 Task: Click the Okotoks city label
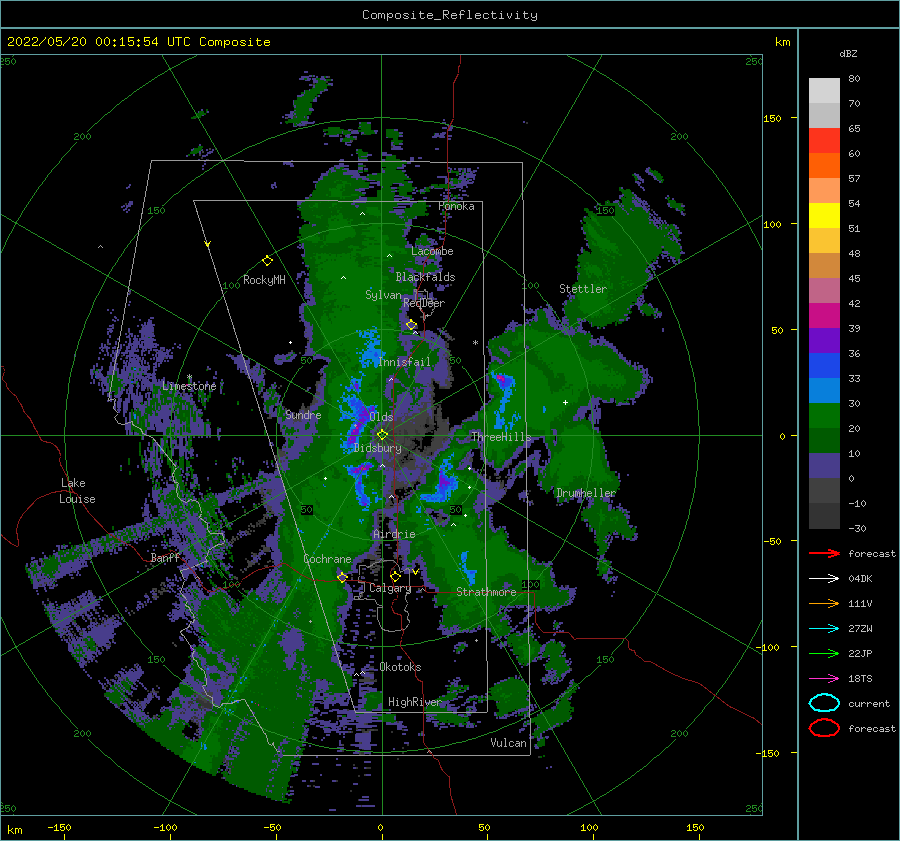(x=400, y=667)
